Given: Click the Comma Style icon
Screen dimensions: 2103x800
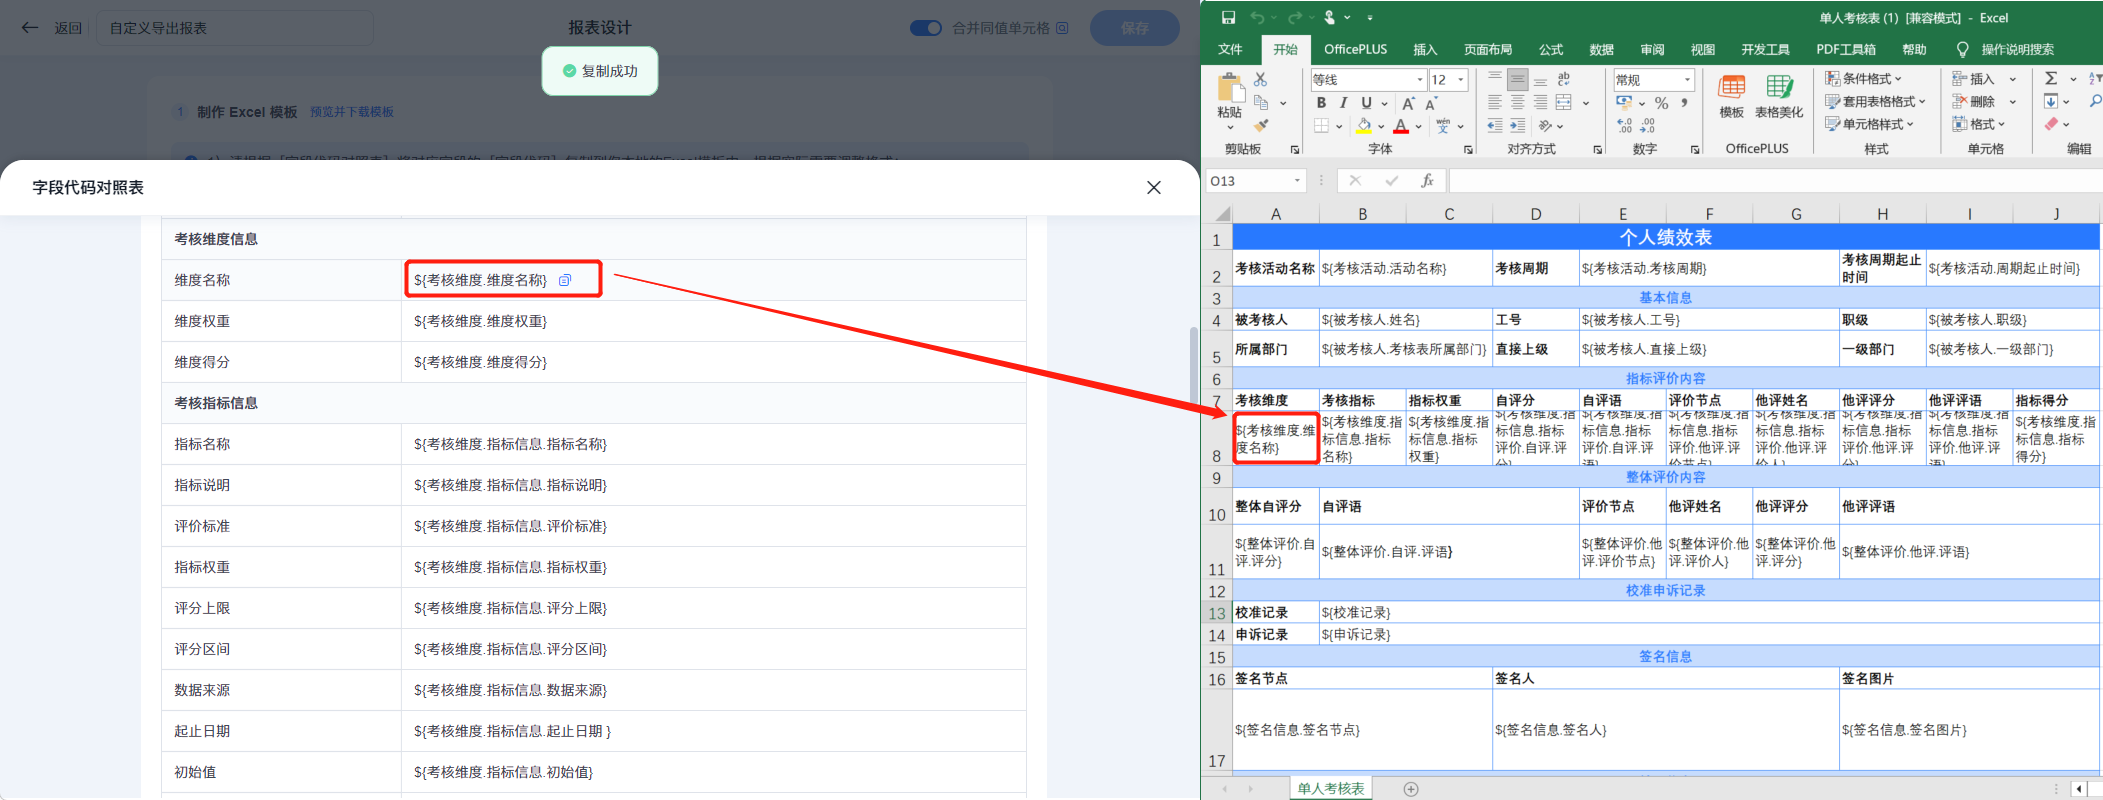Looking at the screenshot, I should pyautogui.click(x=1685, y=103).
